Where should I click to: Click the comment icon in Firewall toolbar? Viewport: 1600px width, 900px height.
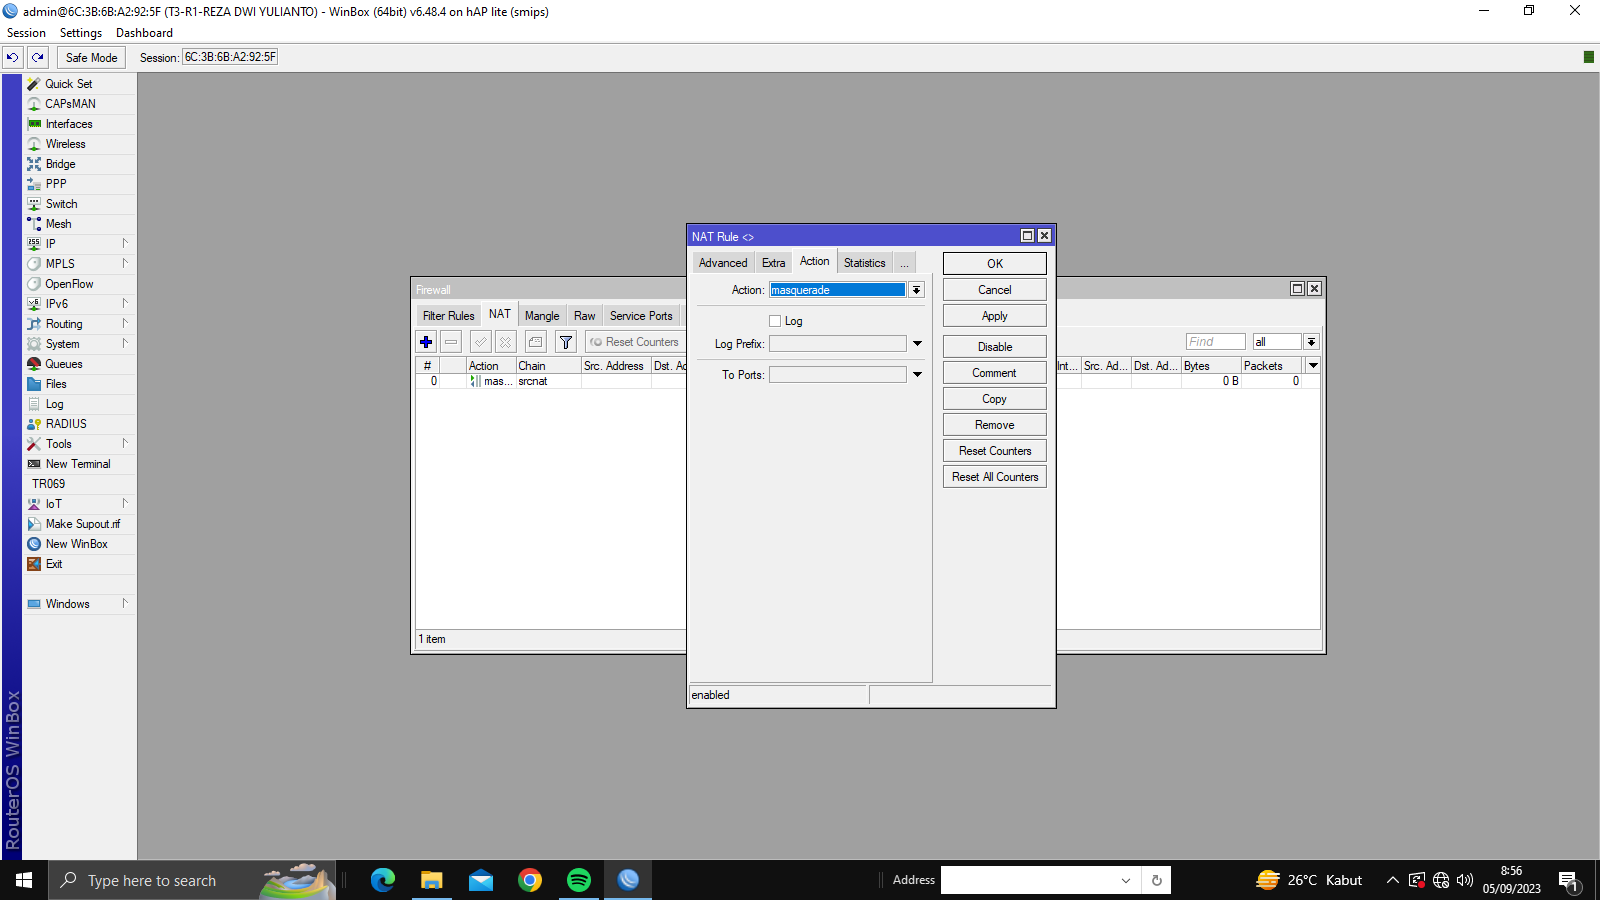click(x=536, y=342)
